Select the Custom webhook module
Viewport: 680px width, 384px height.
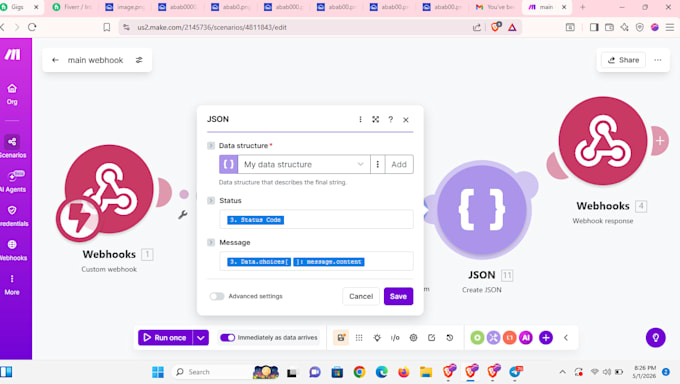(108, 190)
